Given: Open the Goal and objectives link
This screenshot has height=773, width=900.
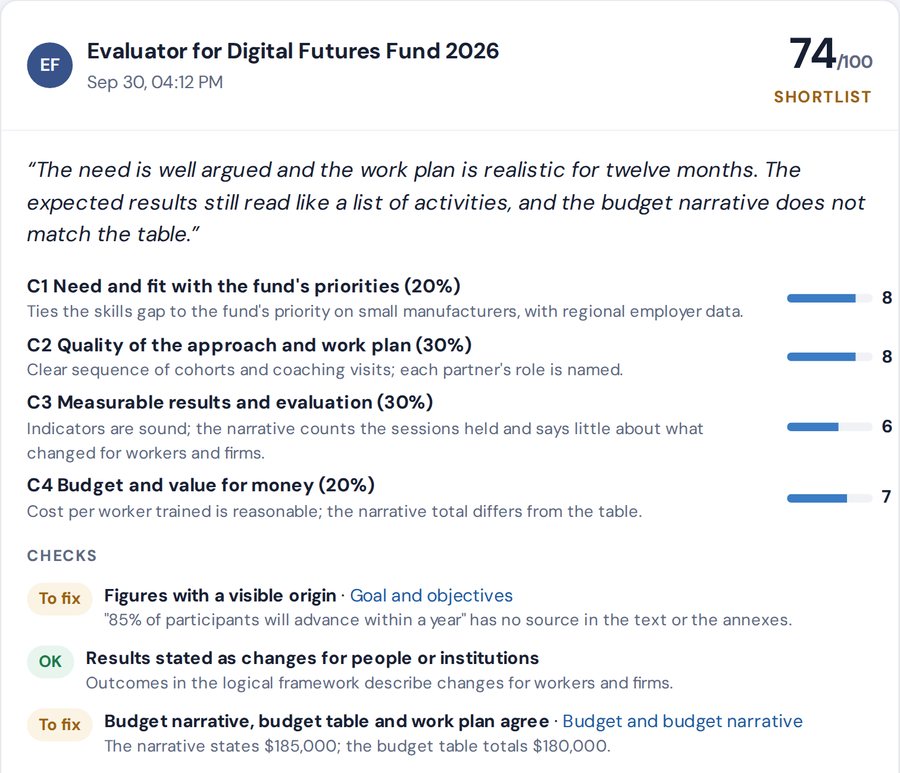Looking at the screenshot, I should tap(431, 596).
